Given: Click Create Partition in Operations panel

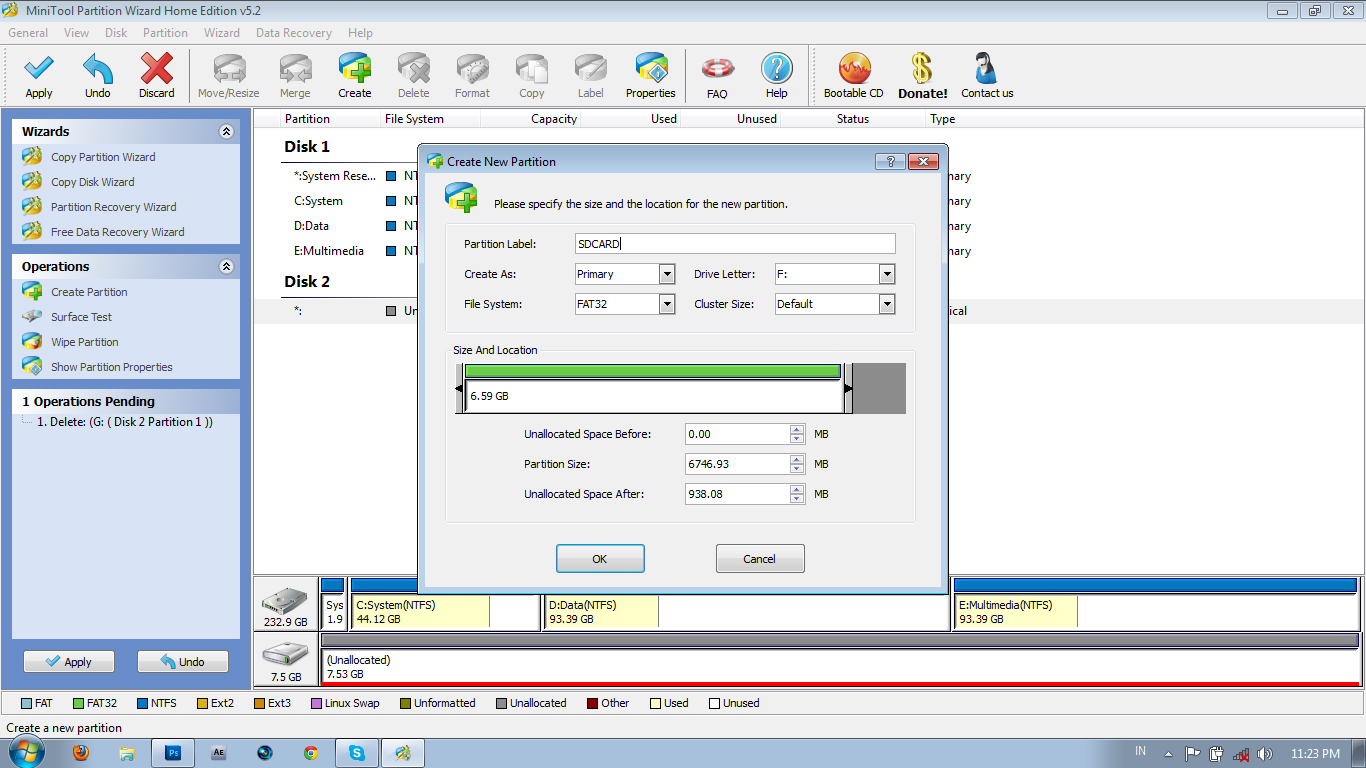Looking at the screenshot, I should [x=89, y=292].
